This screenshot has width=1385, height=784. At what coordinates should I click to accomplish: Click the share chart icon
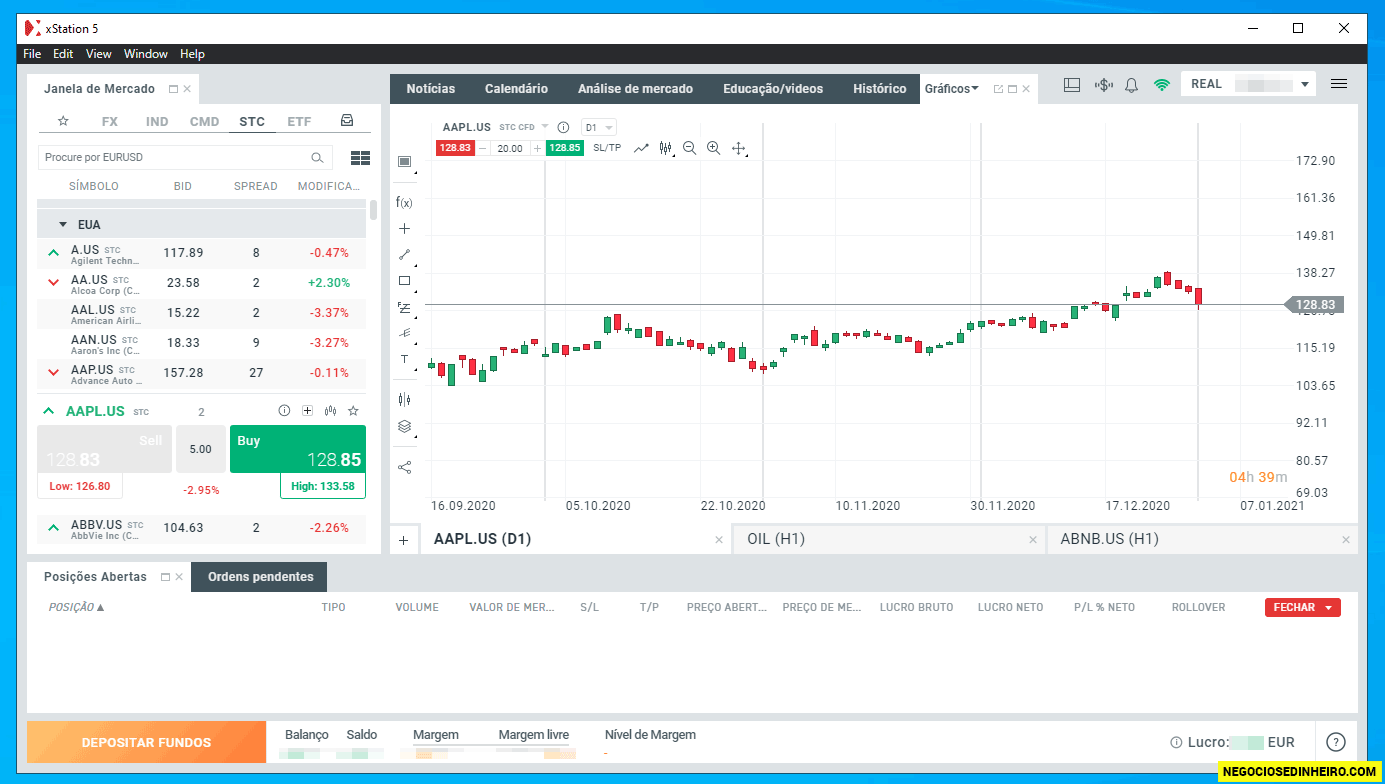click(x=404, y=467)
